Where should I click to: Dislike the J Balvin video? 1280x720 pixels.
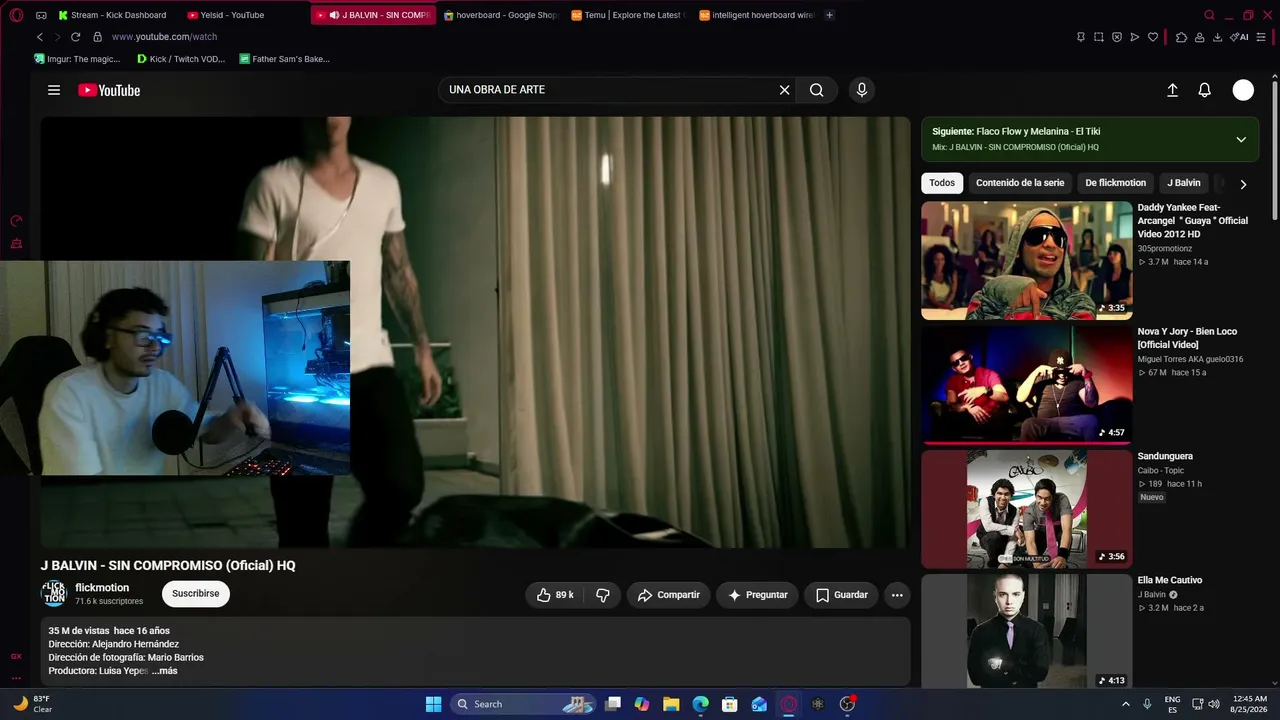click(x=602, y=595)
